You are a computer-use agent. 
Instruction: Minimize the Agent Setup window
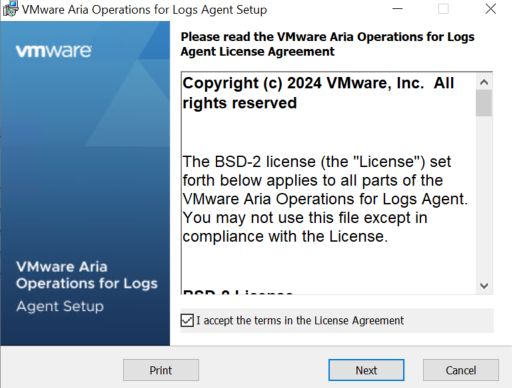click(397, 9)
